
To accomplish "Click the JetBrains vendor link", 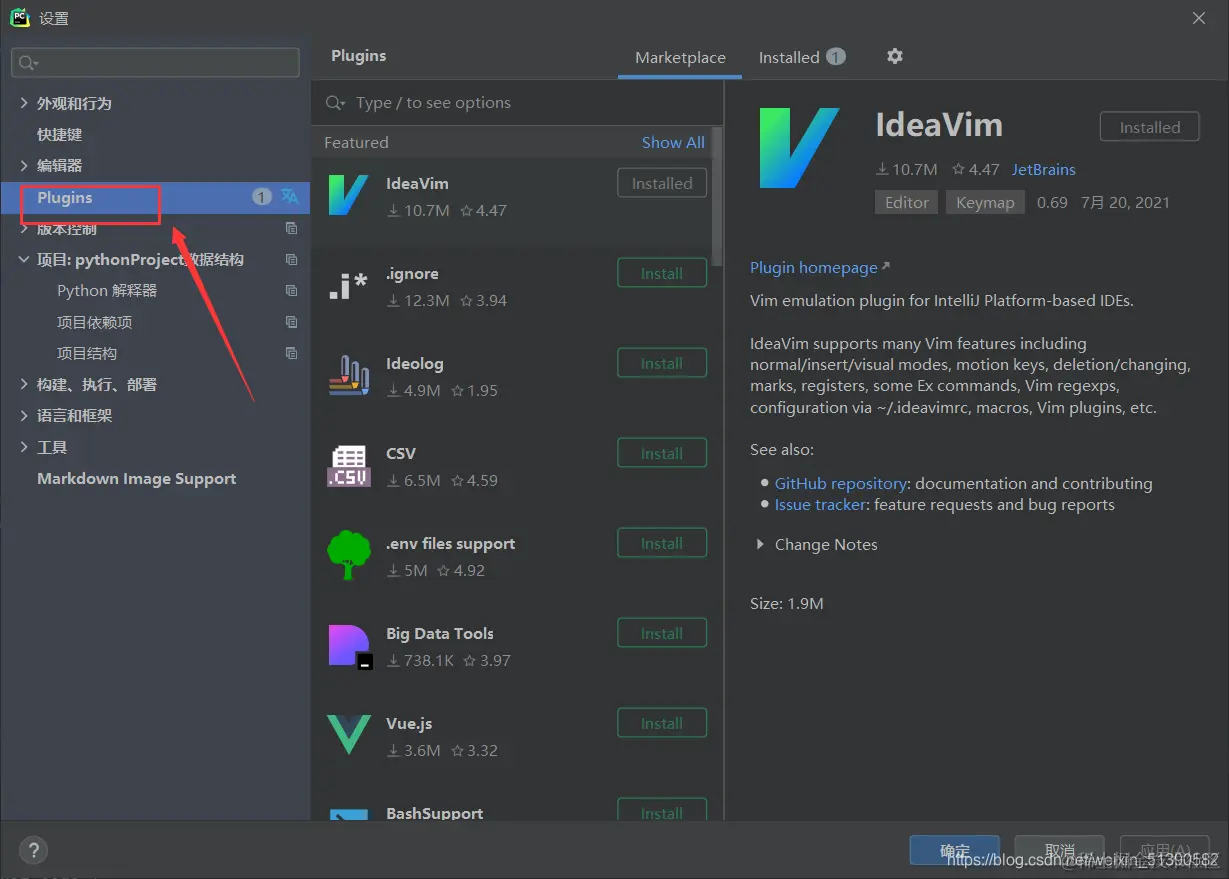I will pos(1043,169).
